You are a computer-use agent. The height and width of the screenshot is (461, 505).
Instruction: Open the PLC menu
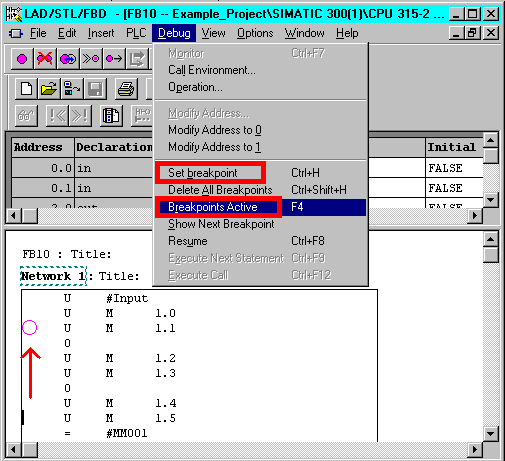pyautogui.click(x=136, y=33)
